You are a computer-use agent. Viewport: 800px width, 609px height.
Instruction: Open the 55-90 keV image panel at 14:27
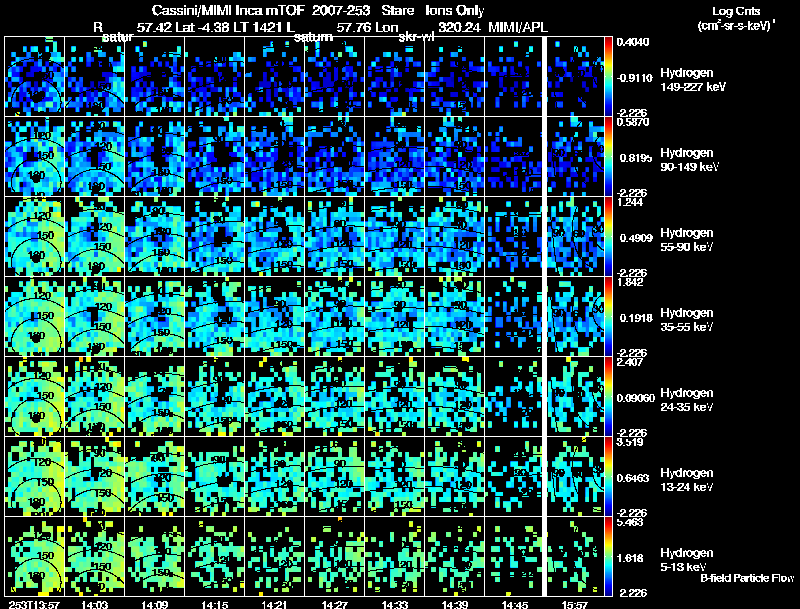pyautogui.click(x=335, y=236)
